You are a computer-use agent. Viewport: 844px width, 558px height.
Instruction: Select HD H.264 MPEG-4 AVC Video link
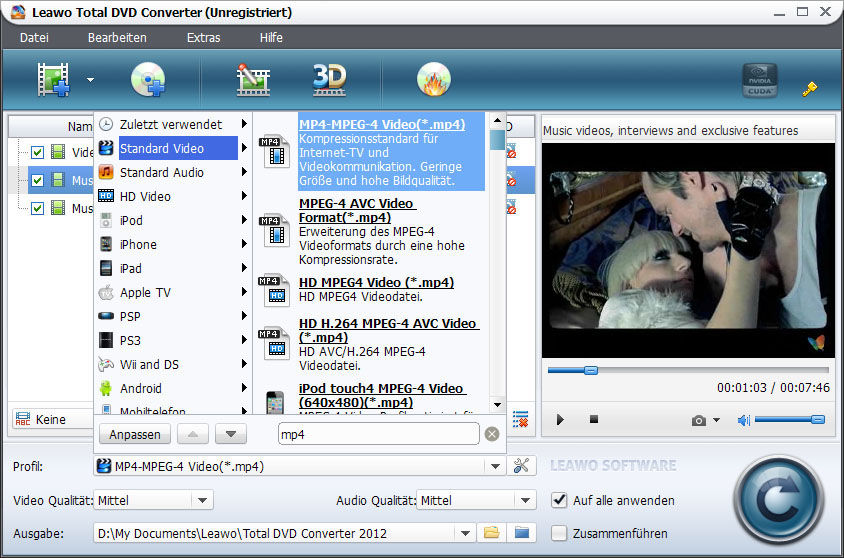pos(389,330)
